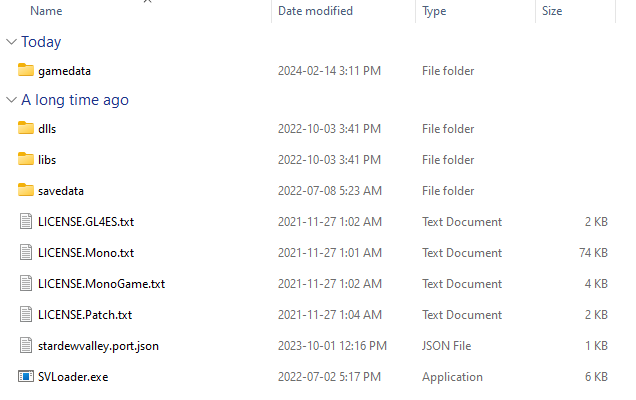
Task: Click the LICENSE.Mono.txt file icon
Action: click(26, 253)
